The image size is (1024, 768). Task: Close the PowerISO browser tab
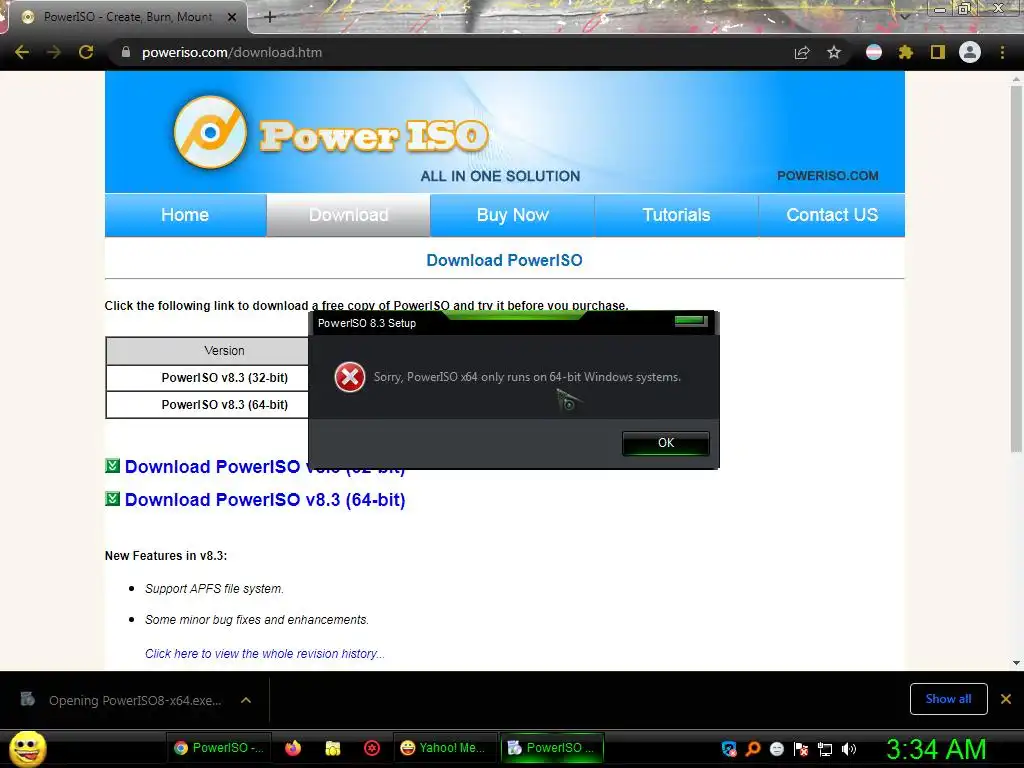coord(232,17)
